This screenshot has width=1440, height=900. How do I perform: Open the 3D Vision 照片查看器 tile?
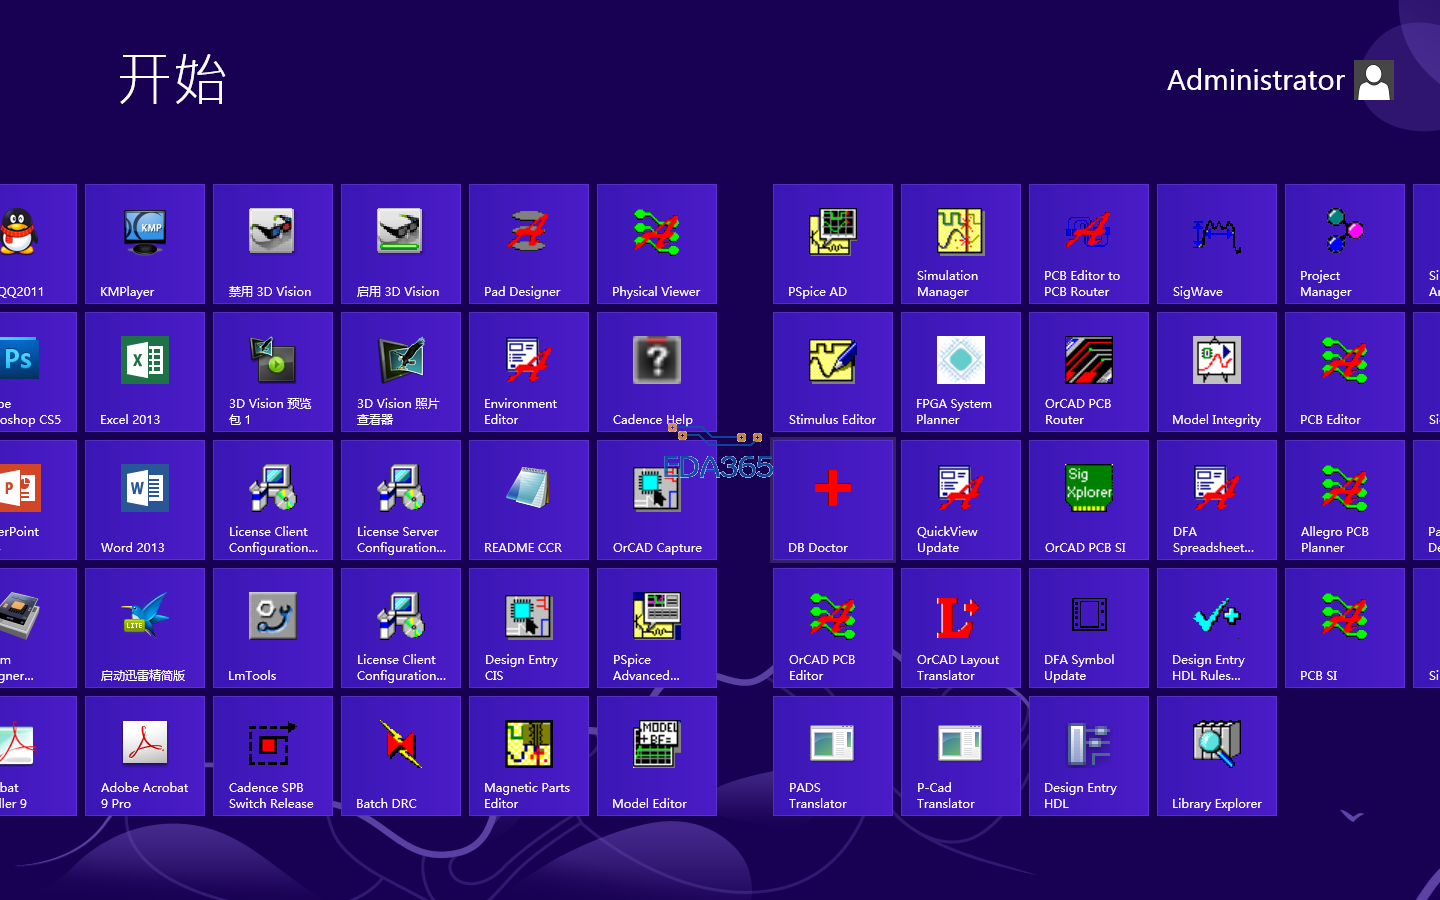(401, 372)
